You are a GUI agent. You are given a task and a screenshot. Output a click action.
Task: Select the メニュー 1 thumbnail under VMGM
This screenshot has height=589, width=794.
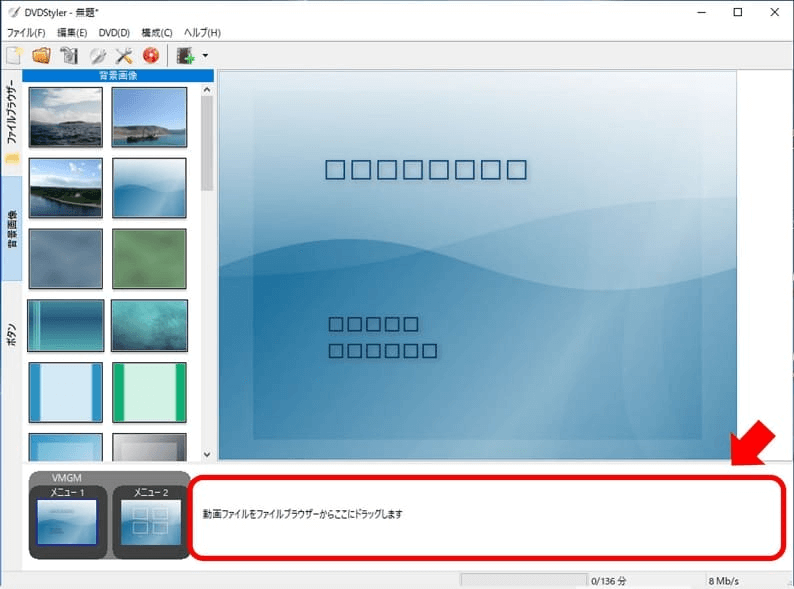pyautogui.click(x=66, y=522)
